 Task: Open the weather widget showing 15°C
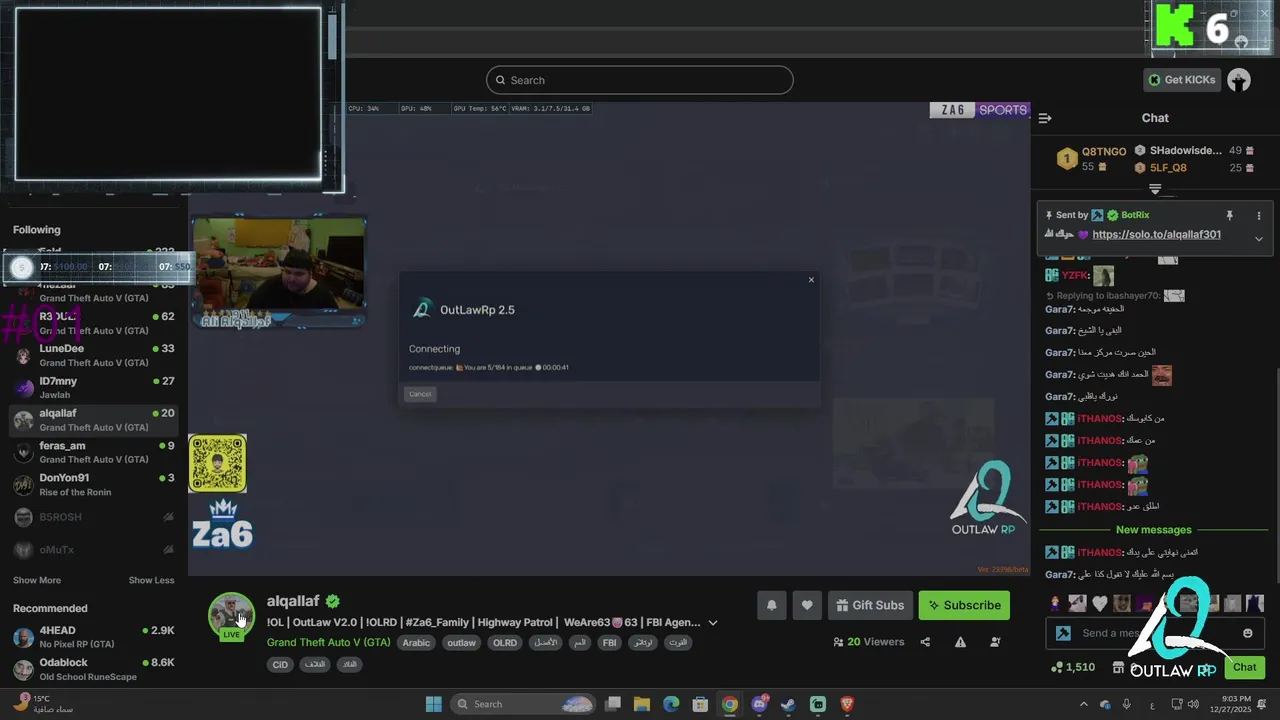point(45,704)
